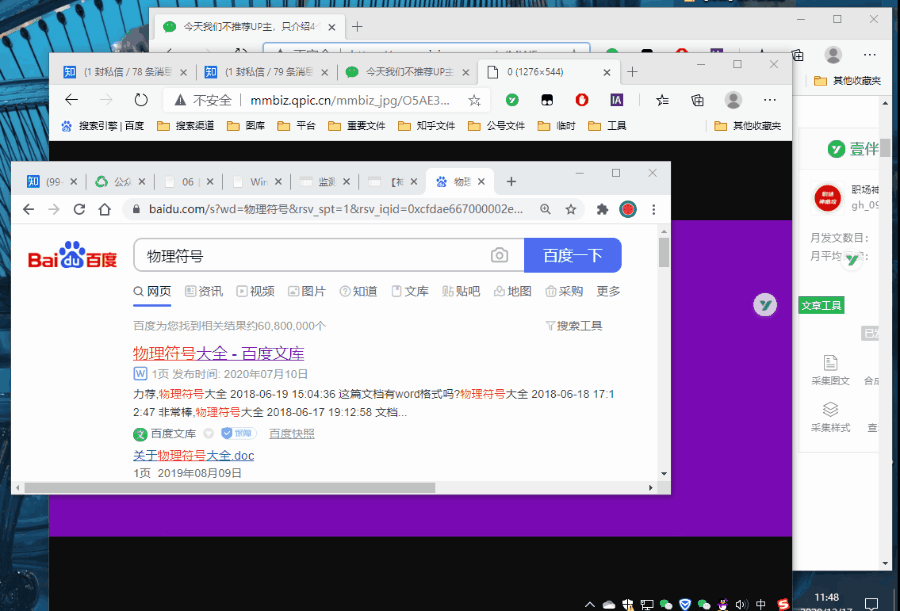Select the 采集样式 icon in 壹伴 sidebar

[x=830, y=410]
